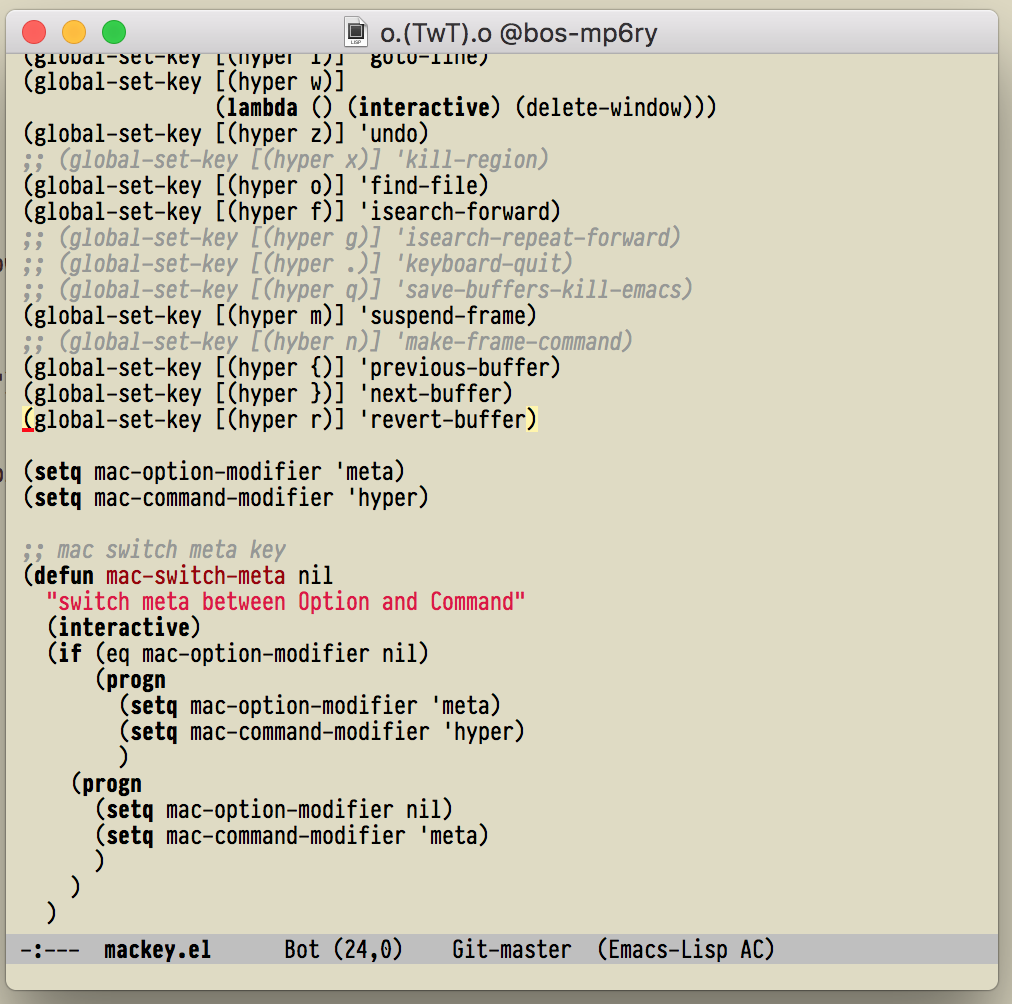Click the mackey.el buffer name in mode line
Image resolution: width=1012 pixels, height=1004 pixels.
(x=157, y=949)
